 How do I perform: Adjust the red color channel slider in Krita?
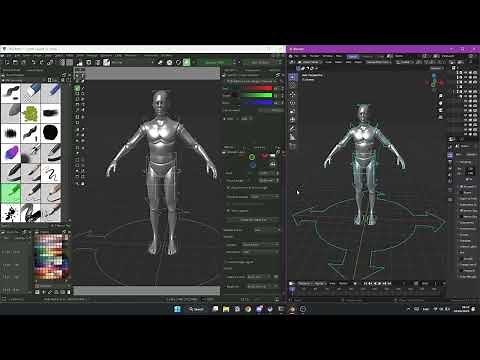click(x=256, y=88)
